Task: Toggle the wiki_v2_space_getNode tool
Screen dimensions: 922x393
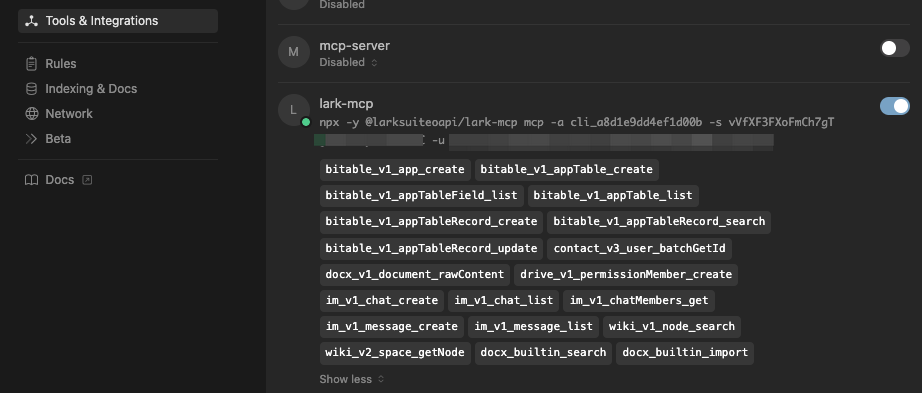Action: (x=395, y=353)
